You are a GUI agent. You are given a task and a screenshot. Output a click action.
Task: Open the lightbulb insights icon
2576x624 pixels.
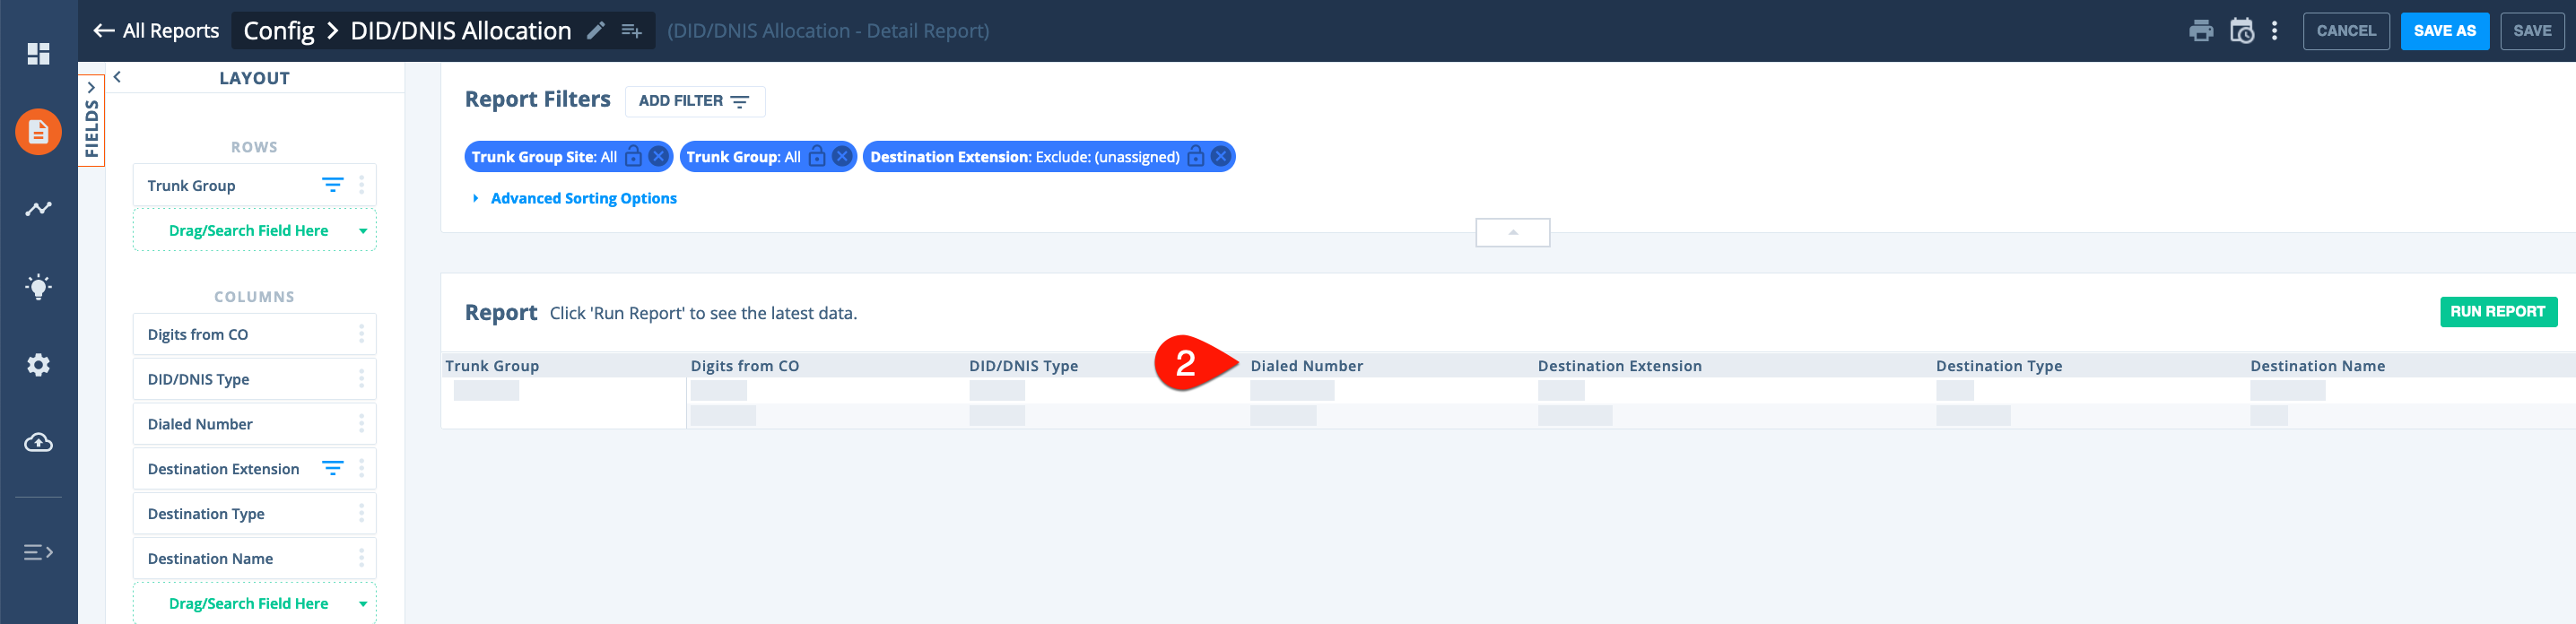tap(38, 287)
